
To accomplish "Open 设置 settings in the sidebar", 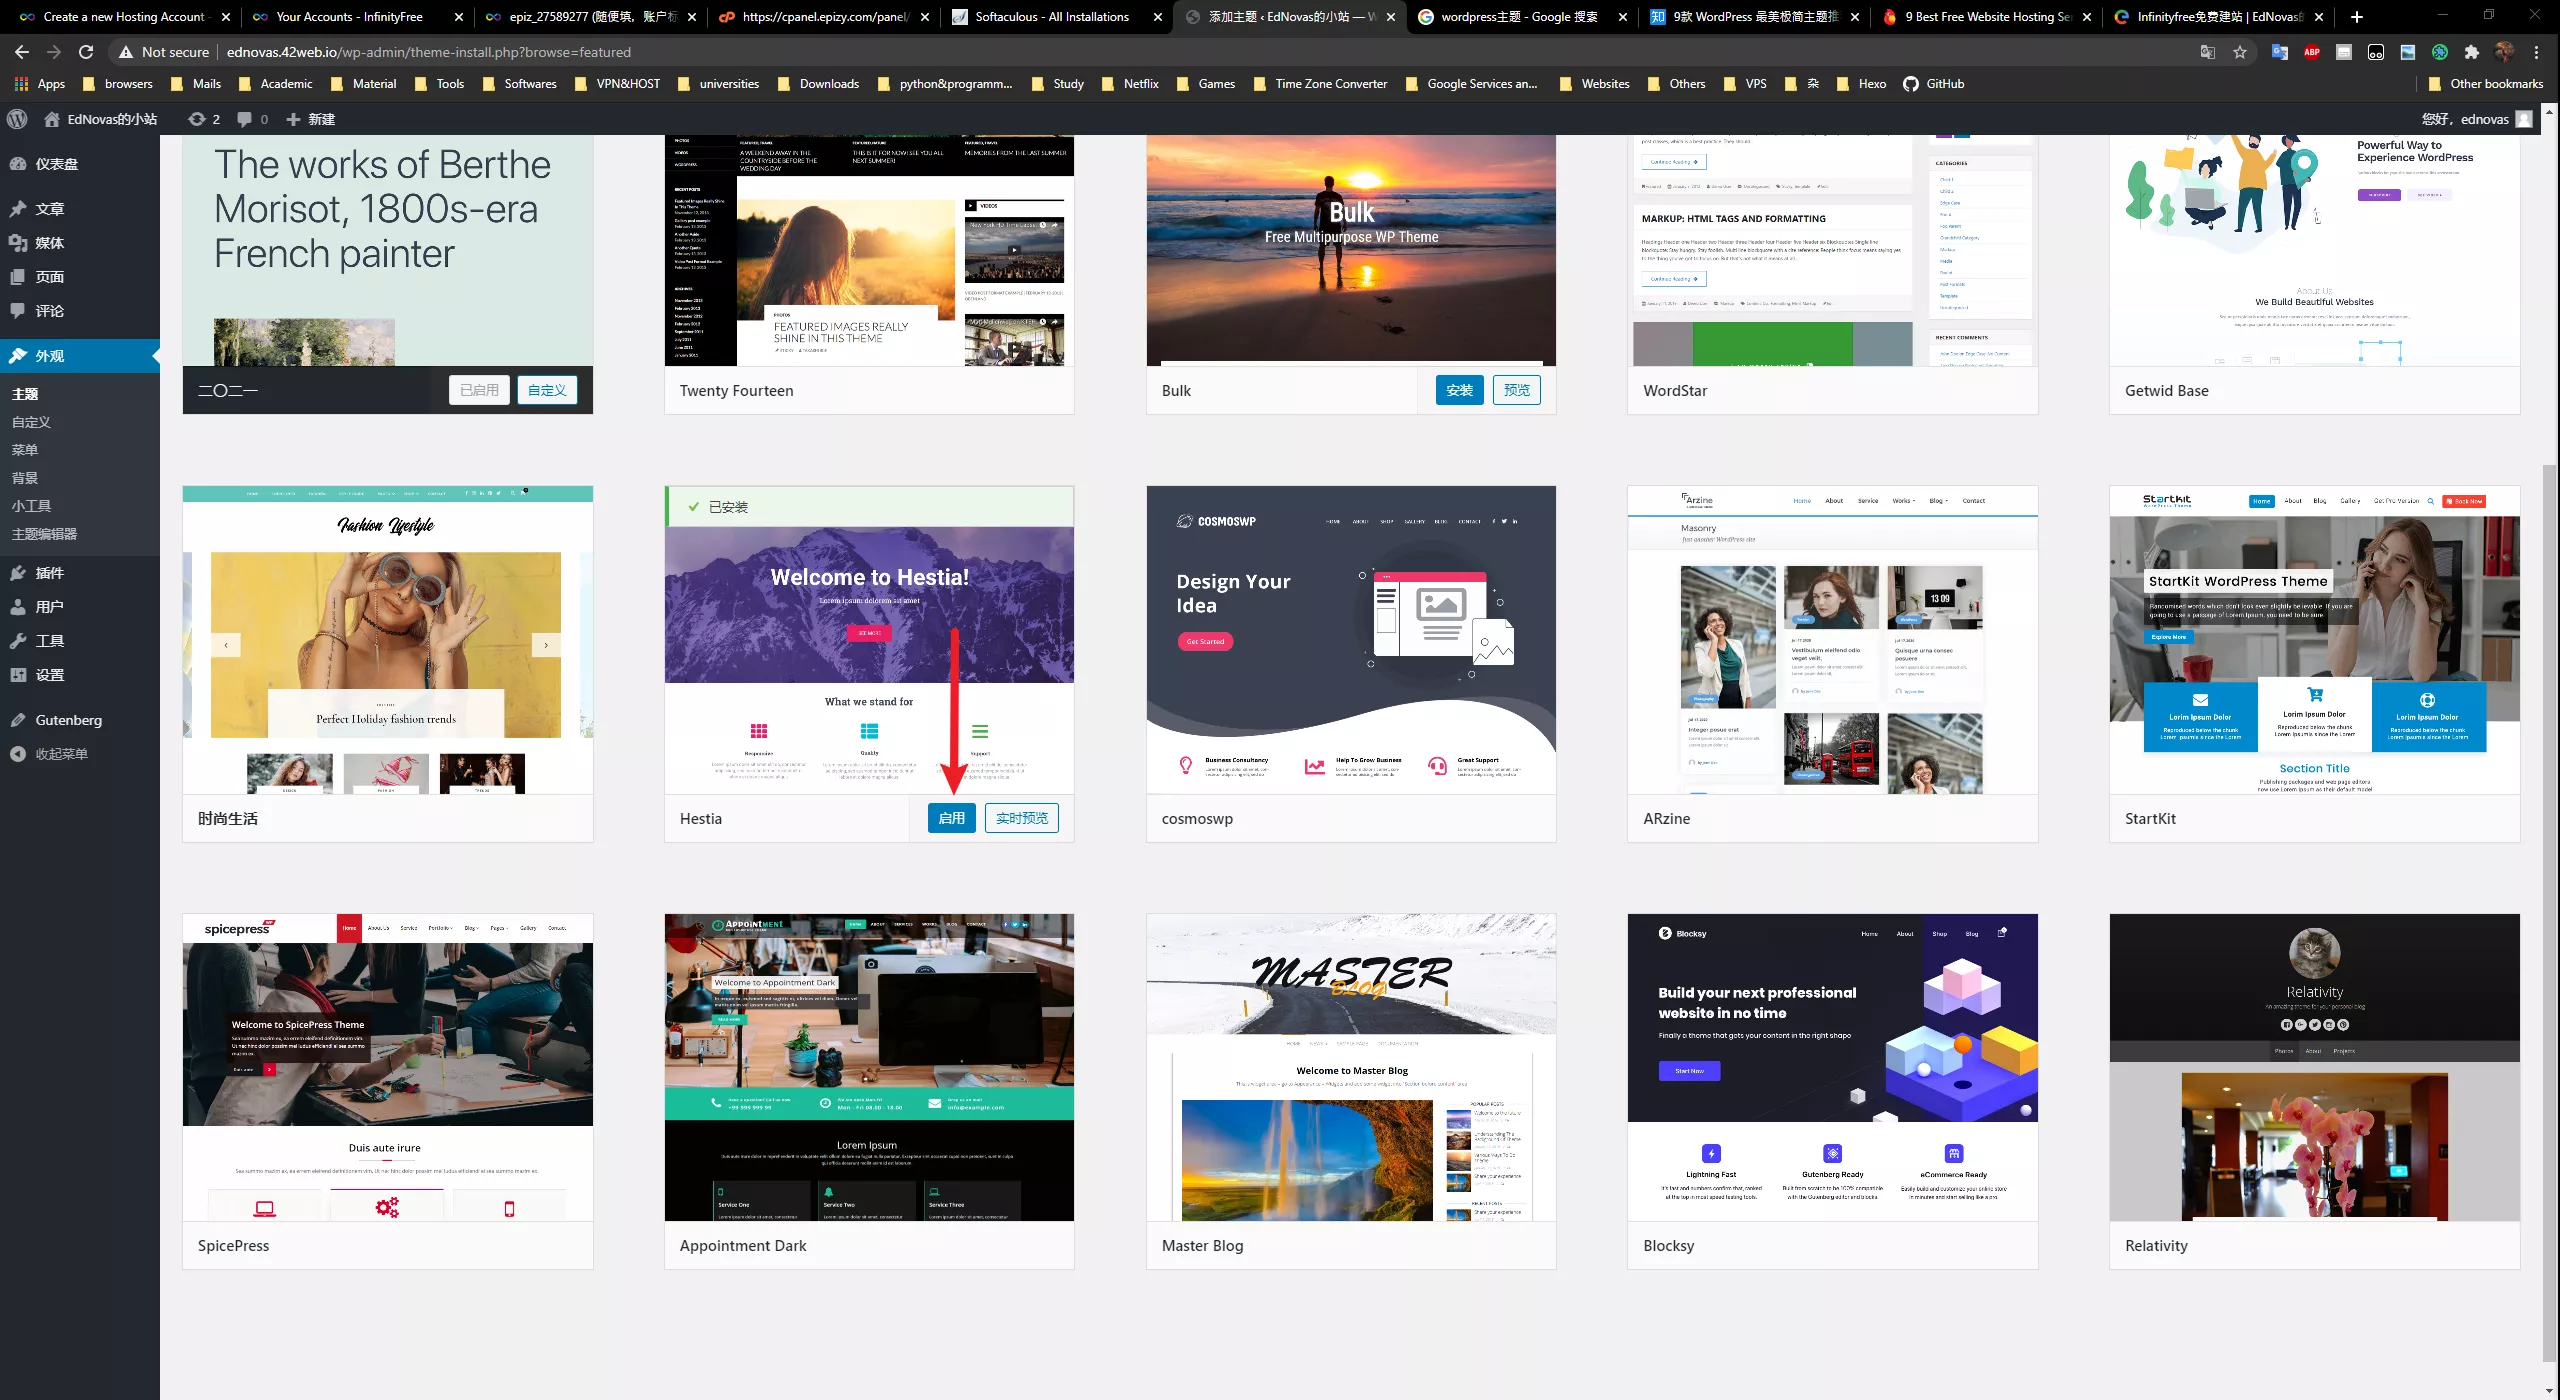I will (x=49, y=675).
